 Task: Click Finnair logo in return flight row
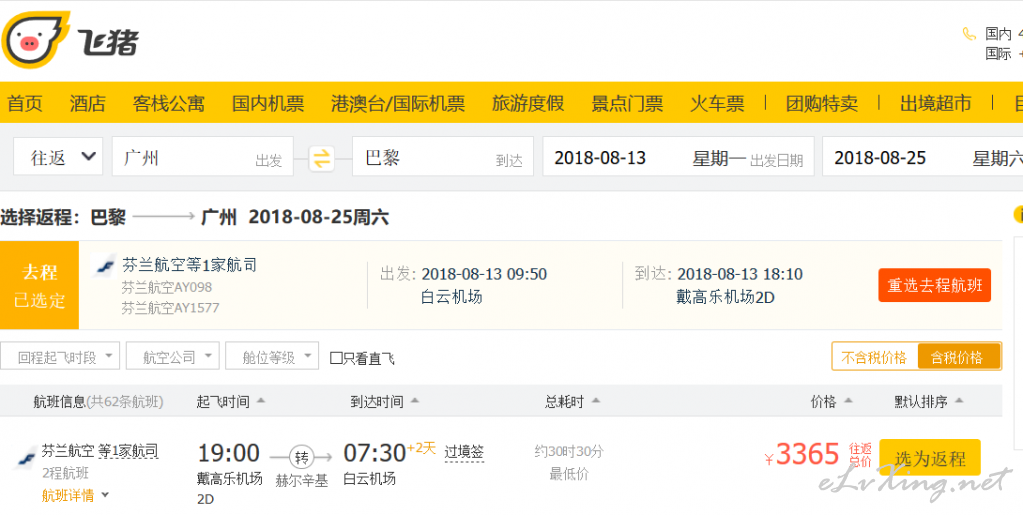[x=26, y=458]
